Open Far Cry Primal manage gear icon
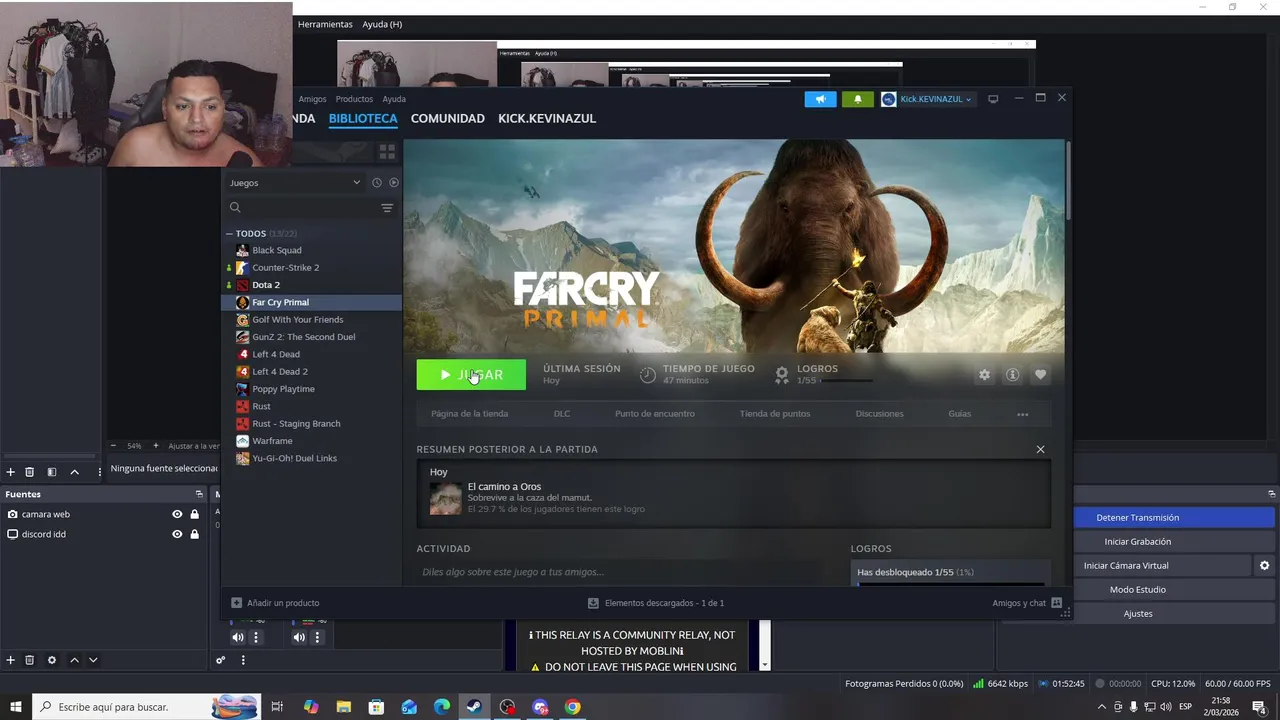The image size is (1280, 720). pyautogui.click(x=984, y=374)
